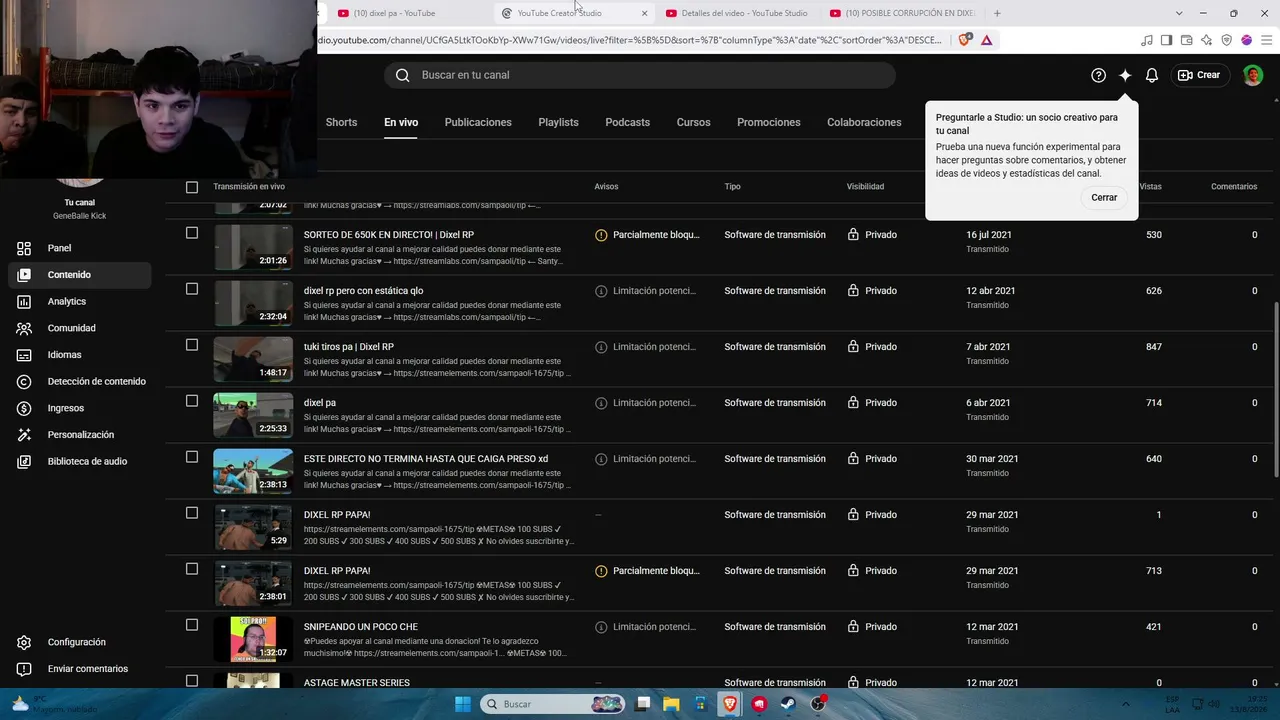Screen dimensions: 1280x720
Task: Switch to the Shorts tab
Action: [341, 122]
